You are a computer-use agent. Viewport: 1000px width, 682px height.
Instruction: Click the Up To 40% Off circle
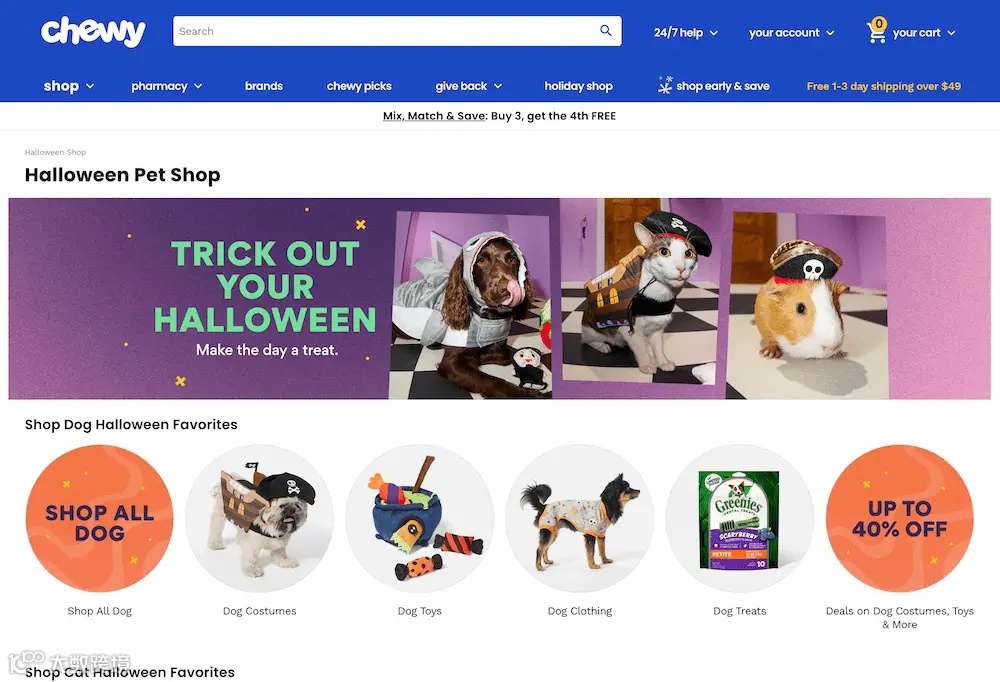[x=900, y=518]
